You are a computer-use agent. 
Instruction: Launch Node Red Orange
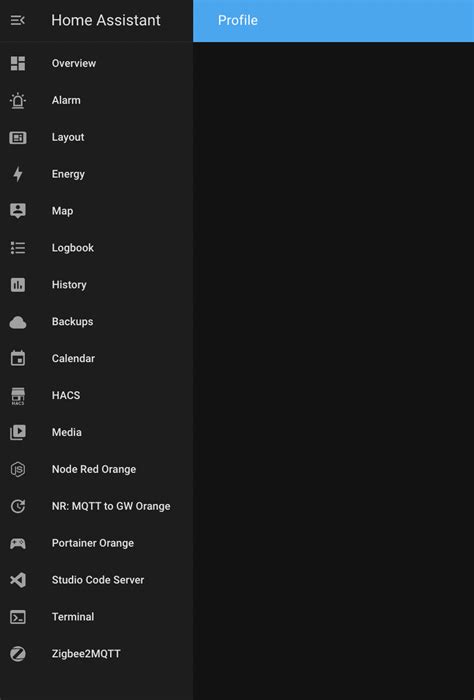click(96, 469)
